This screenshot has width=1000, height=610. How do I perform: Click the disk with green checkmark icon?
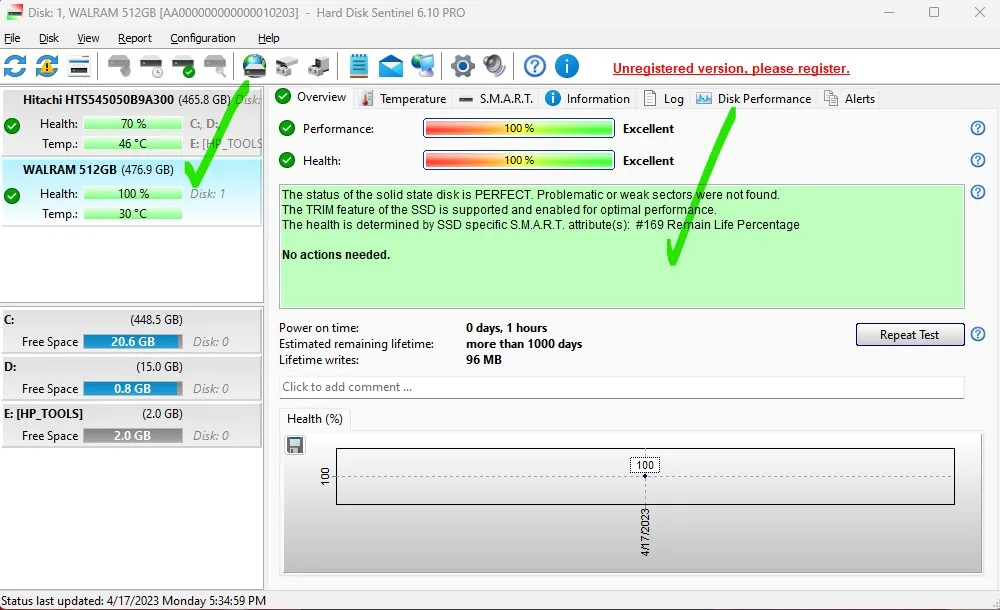click(x=184, y=66)
